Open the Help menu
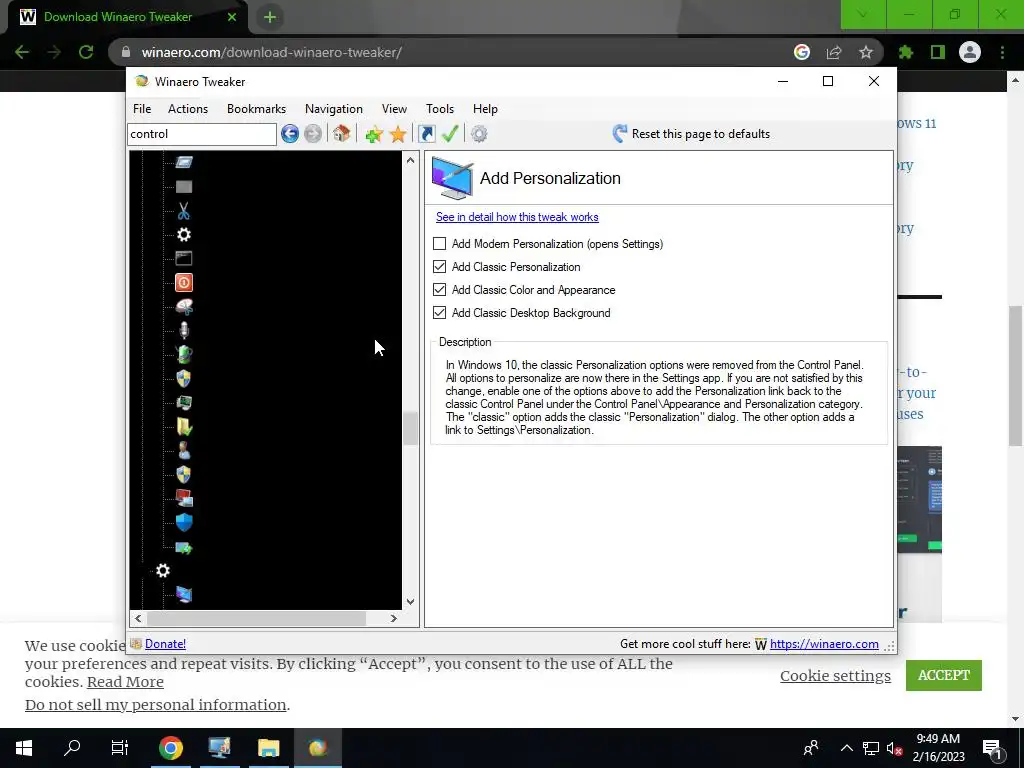This screenshot has height=768, width=1024. pyautogui.click(x=485, y=109)
